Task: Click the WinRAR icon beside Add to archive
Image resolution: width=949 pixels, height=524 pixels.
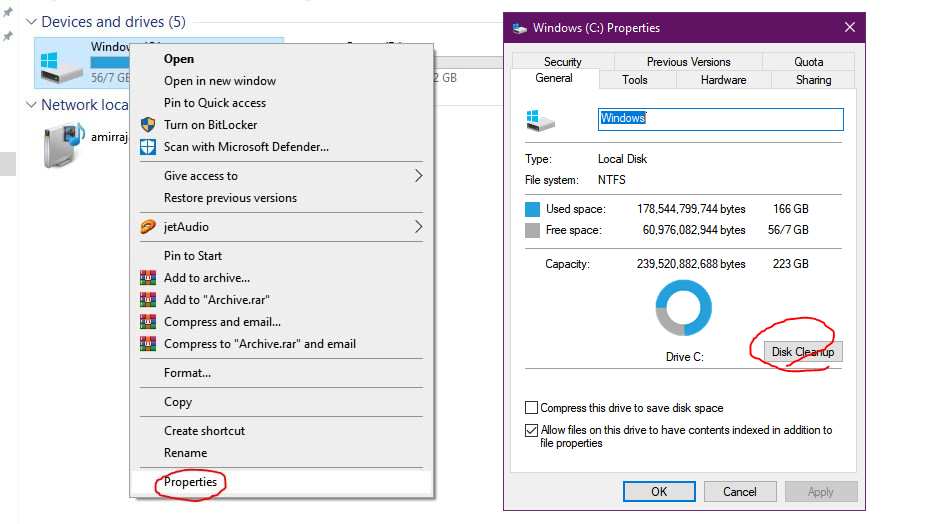Action: point(148,278)
